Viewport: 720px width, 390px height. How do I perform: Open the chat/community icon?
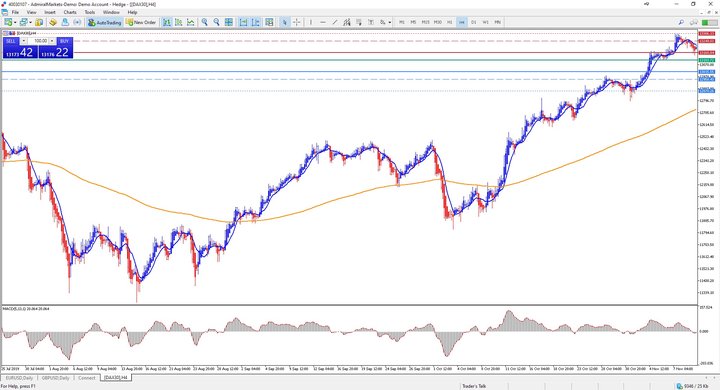click(693, 22)
